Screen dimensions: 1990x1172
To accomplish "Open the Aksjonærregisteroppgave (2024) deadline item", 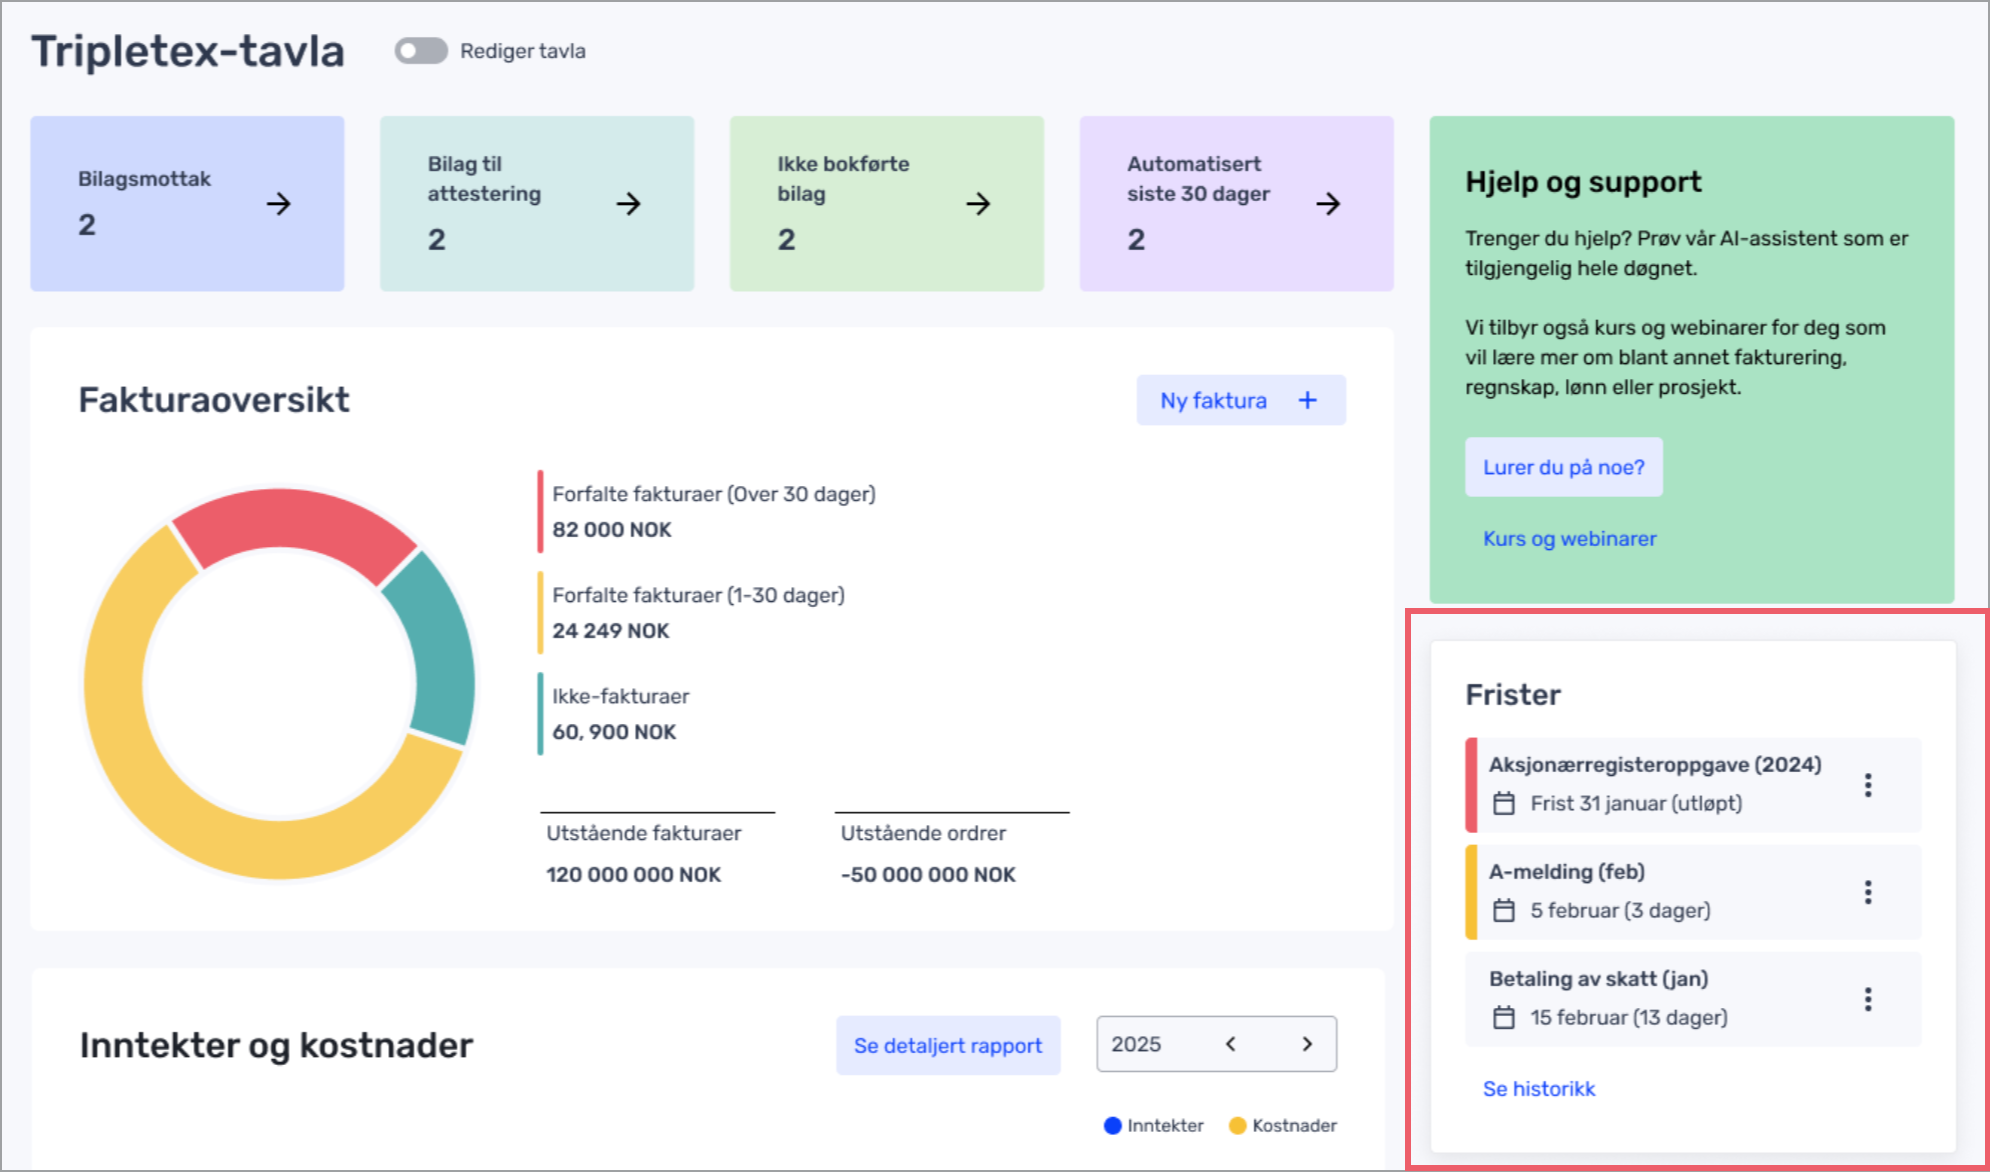I will [x=1693, y=785].
